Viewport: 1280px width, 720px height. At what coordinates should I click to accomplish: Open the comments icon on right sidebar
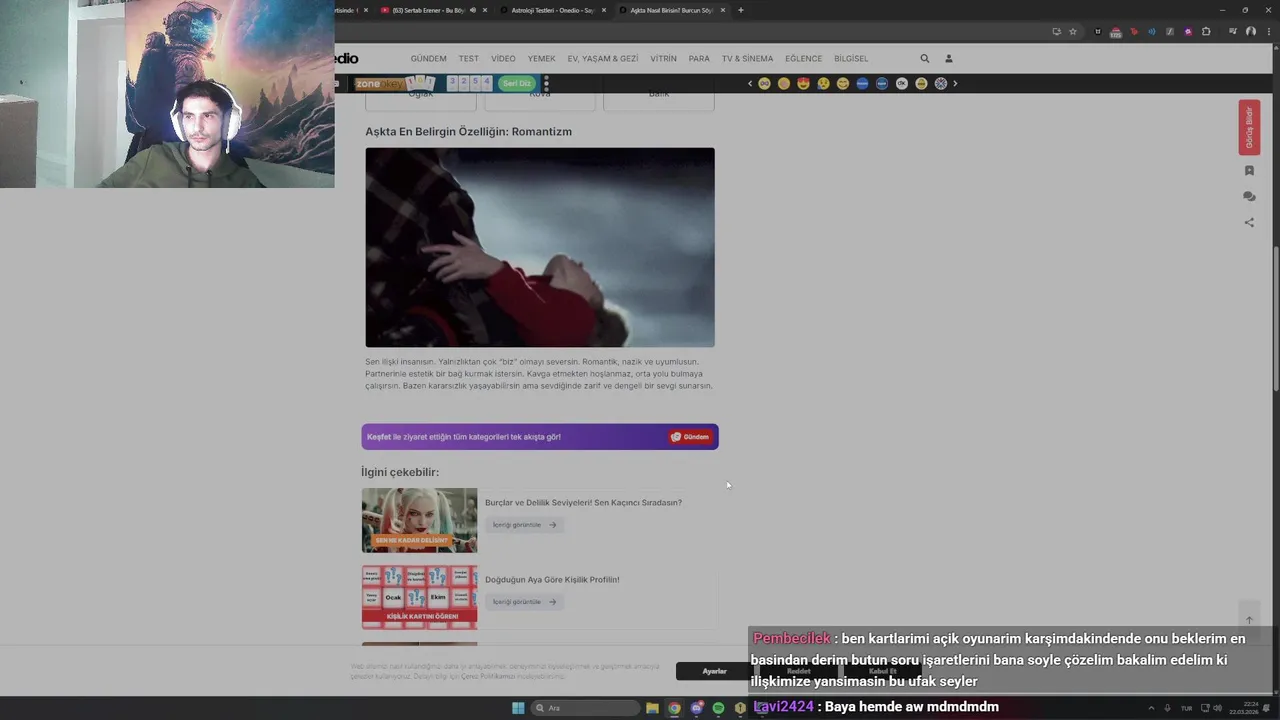(x=1249, y=197)
